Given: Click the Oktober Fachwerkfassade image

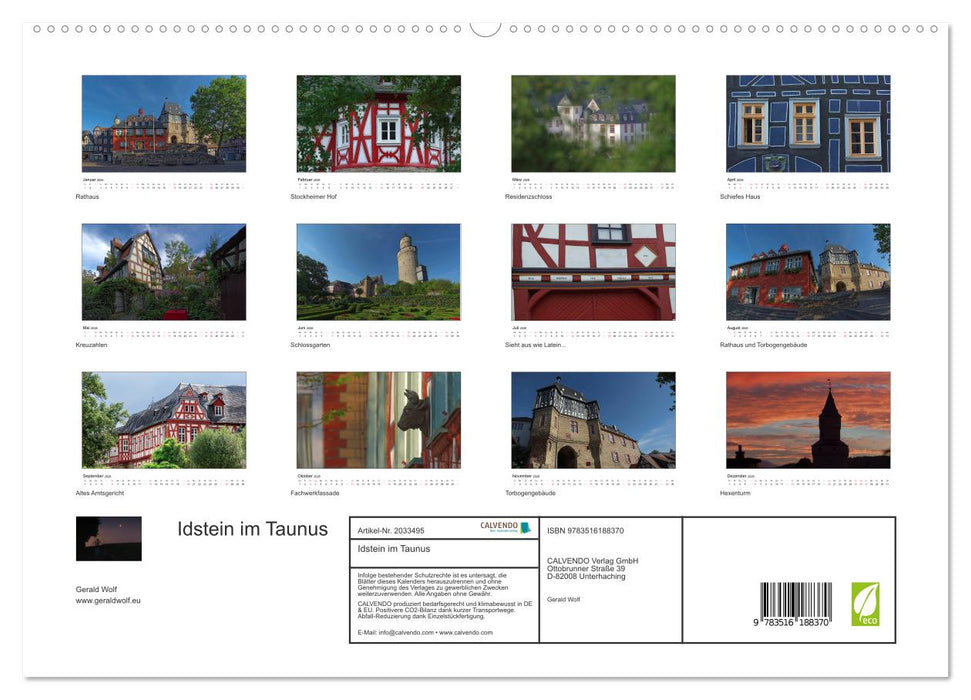Looking at the screenshot, I should tap(378, 420).
